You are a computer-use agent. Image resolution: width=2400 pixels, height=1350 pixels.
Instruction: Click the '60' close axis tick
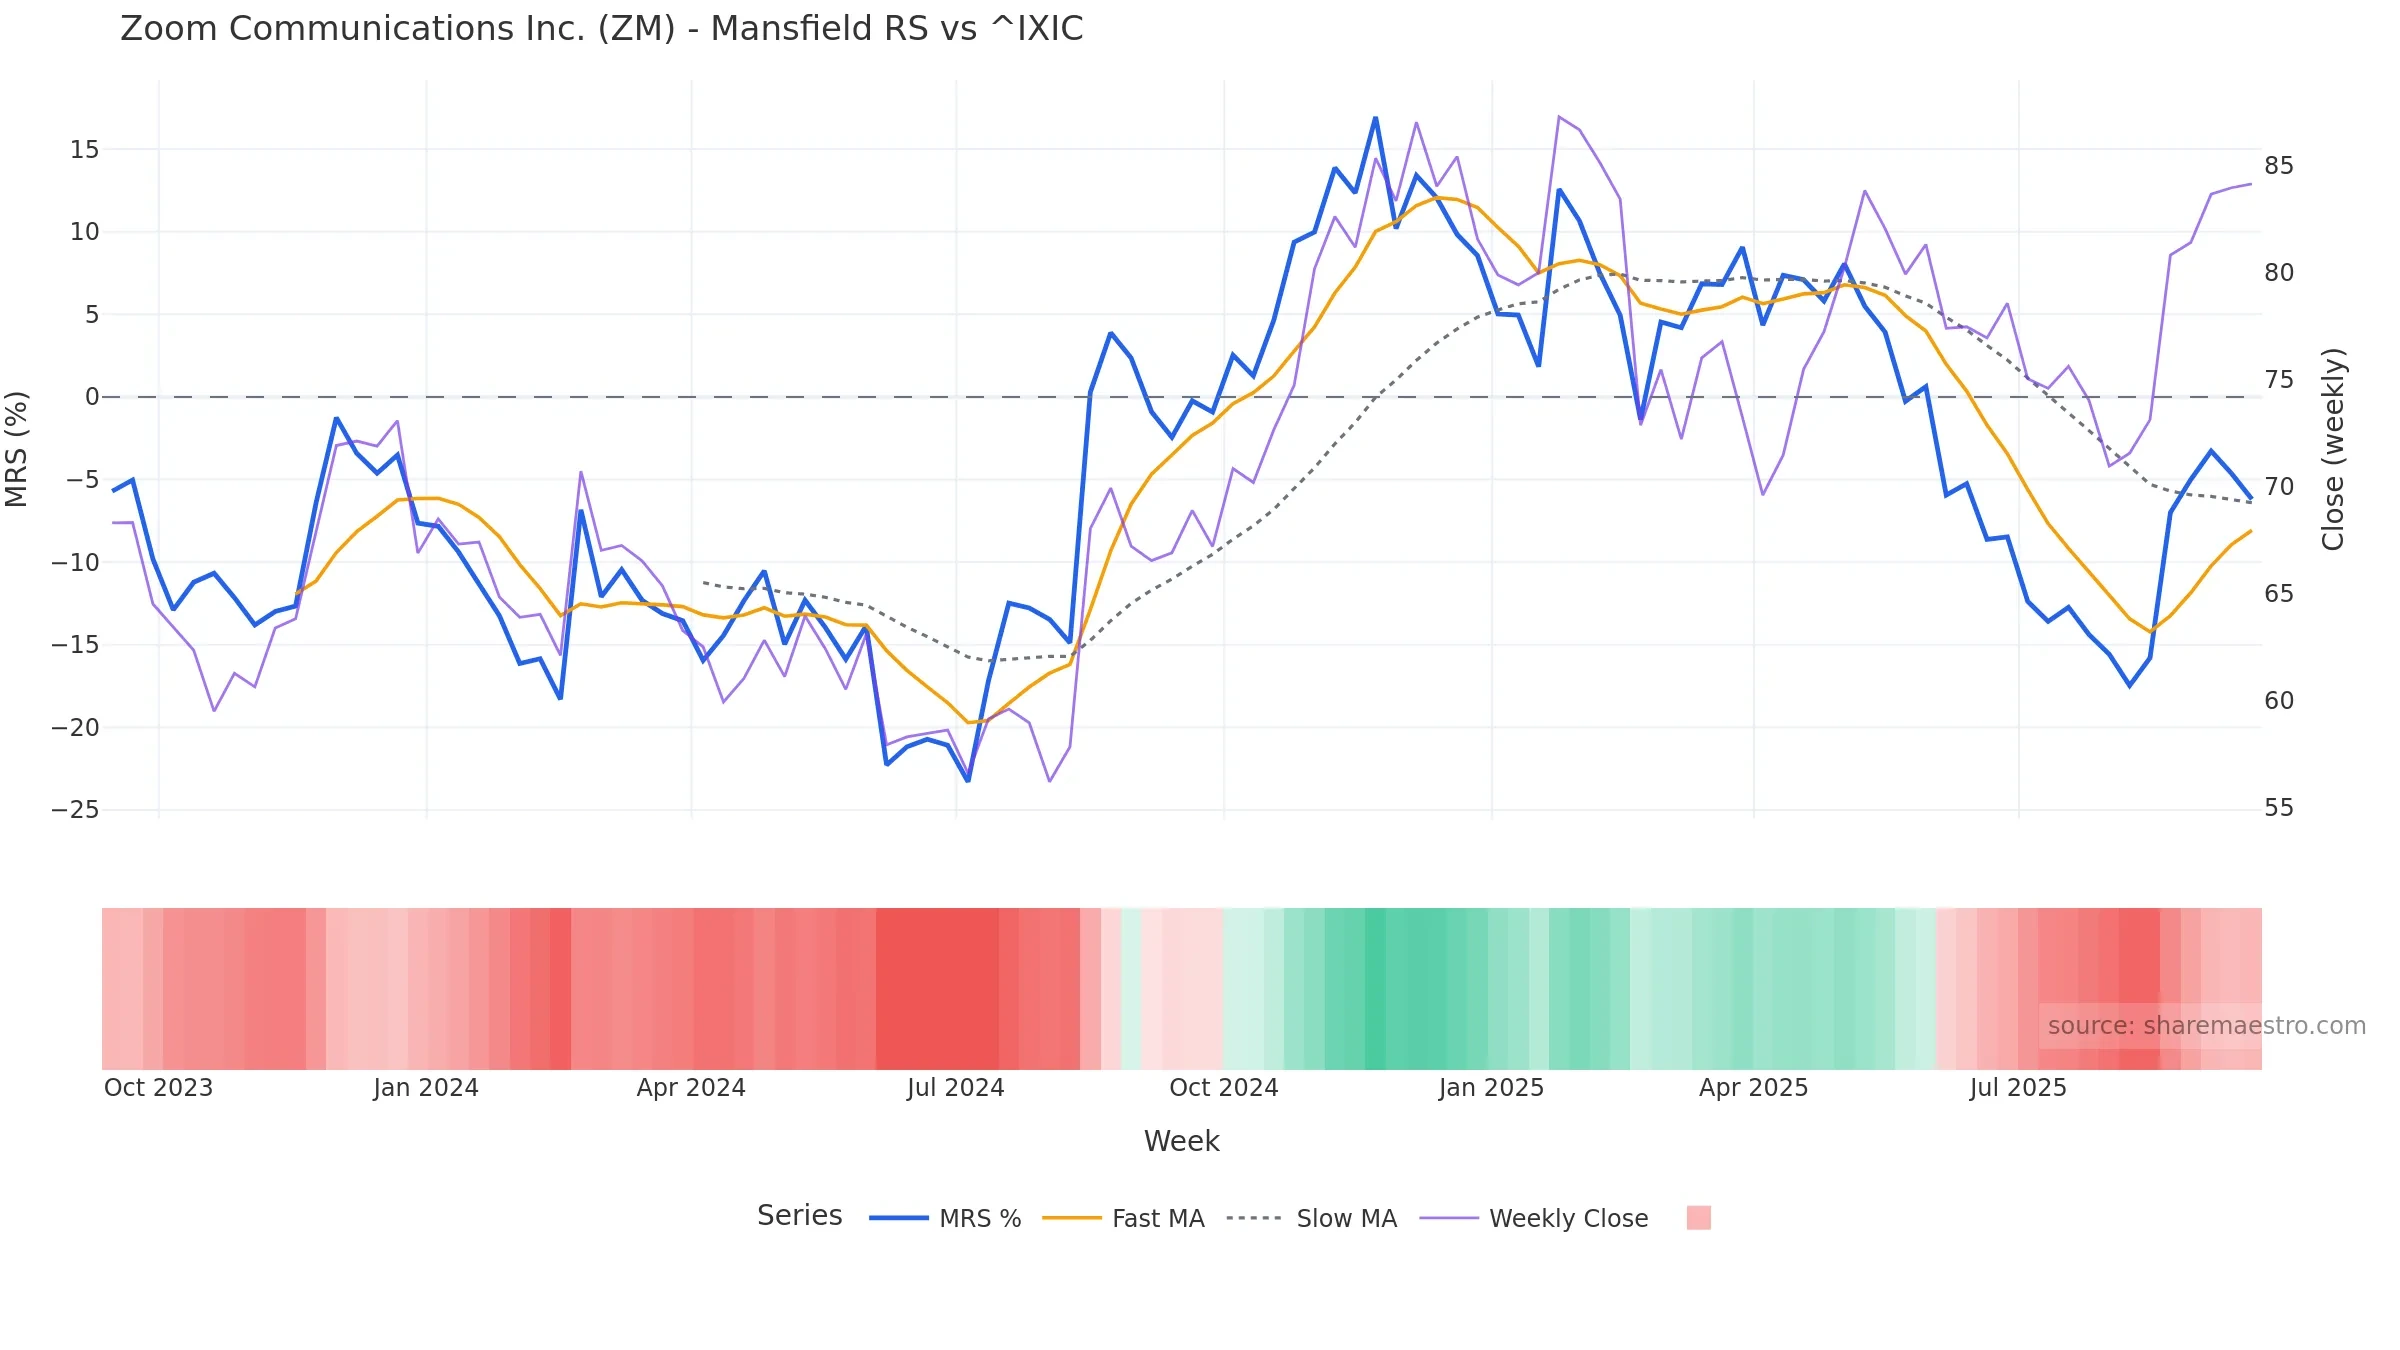[x=2279, y=701]
